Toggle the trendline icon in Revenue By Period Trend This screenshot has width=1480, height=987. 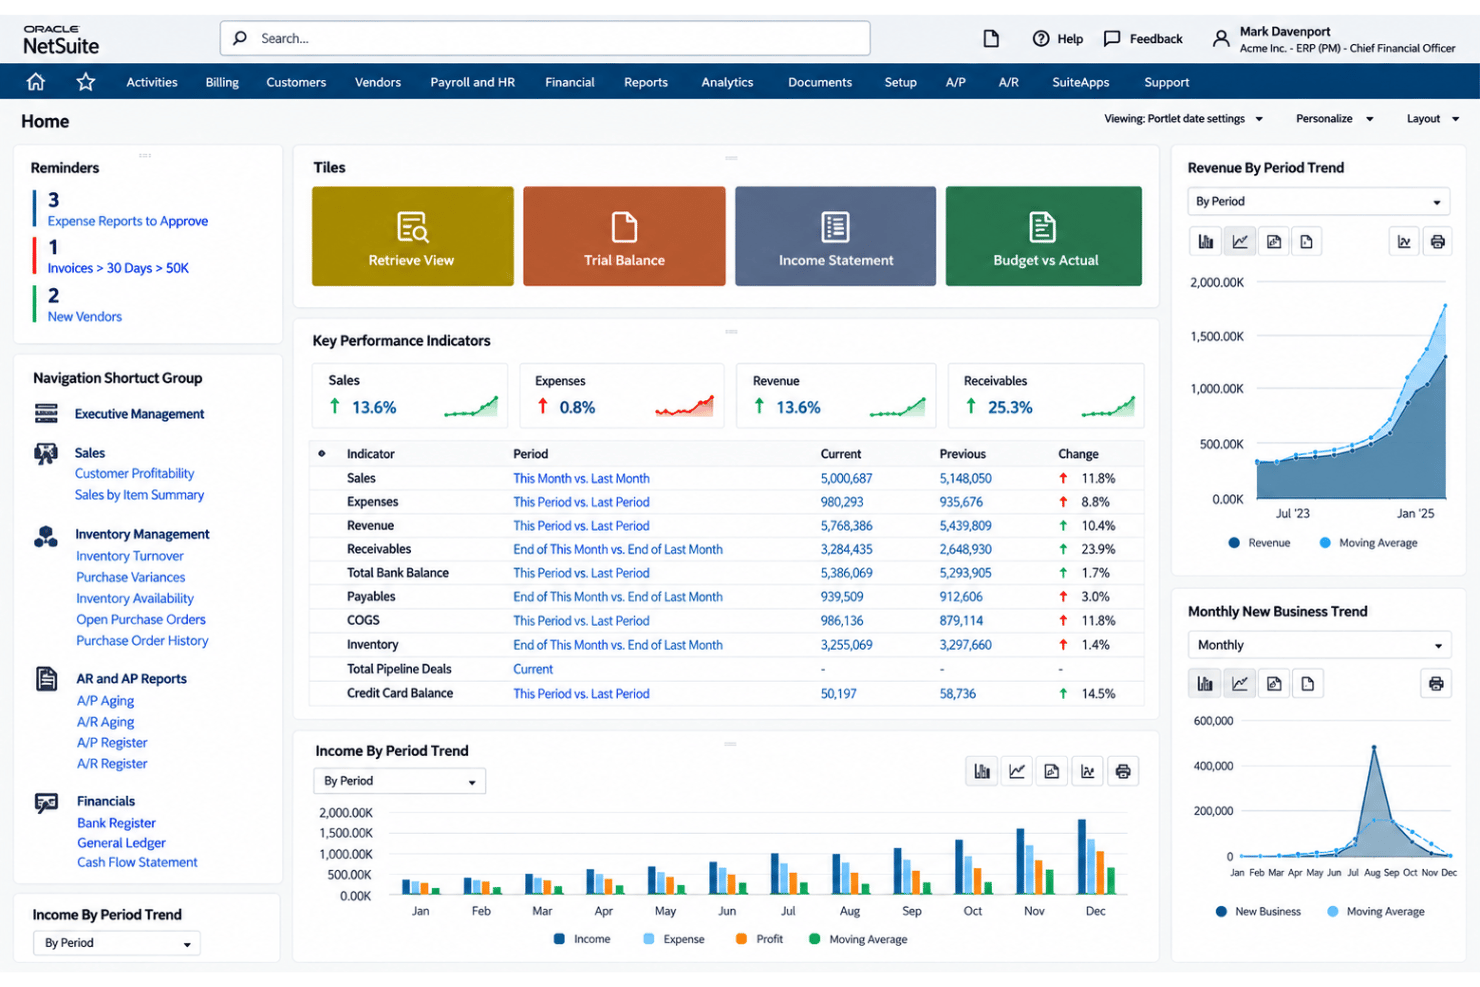(x=1404, y=241)
